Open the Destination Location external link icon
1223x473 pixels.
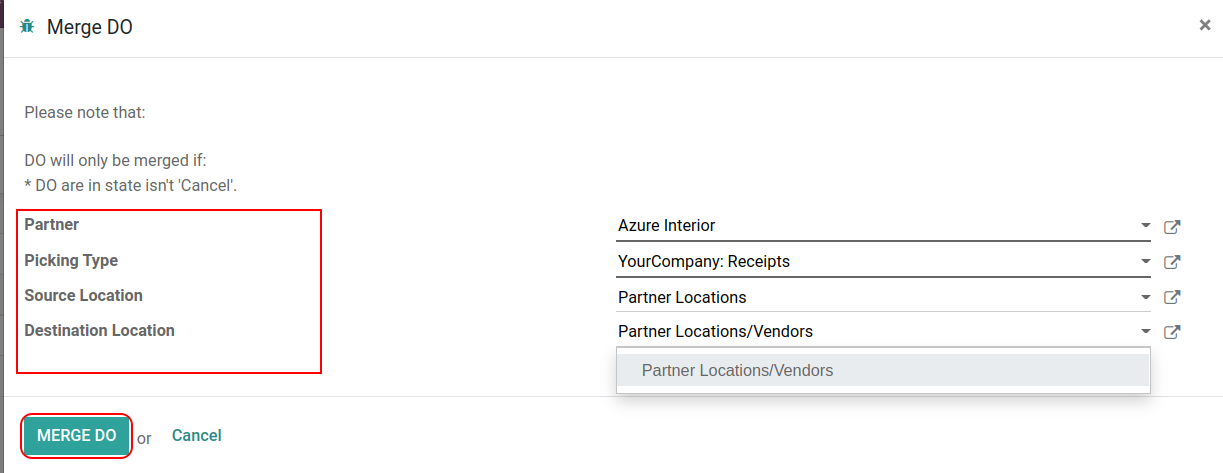(1172, 332)
